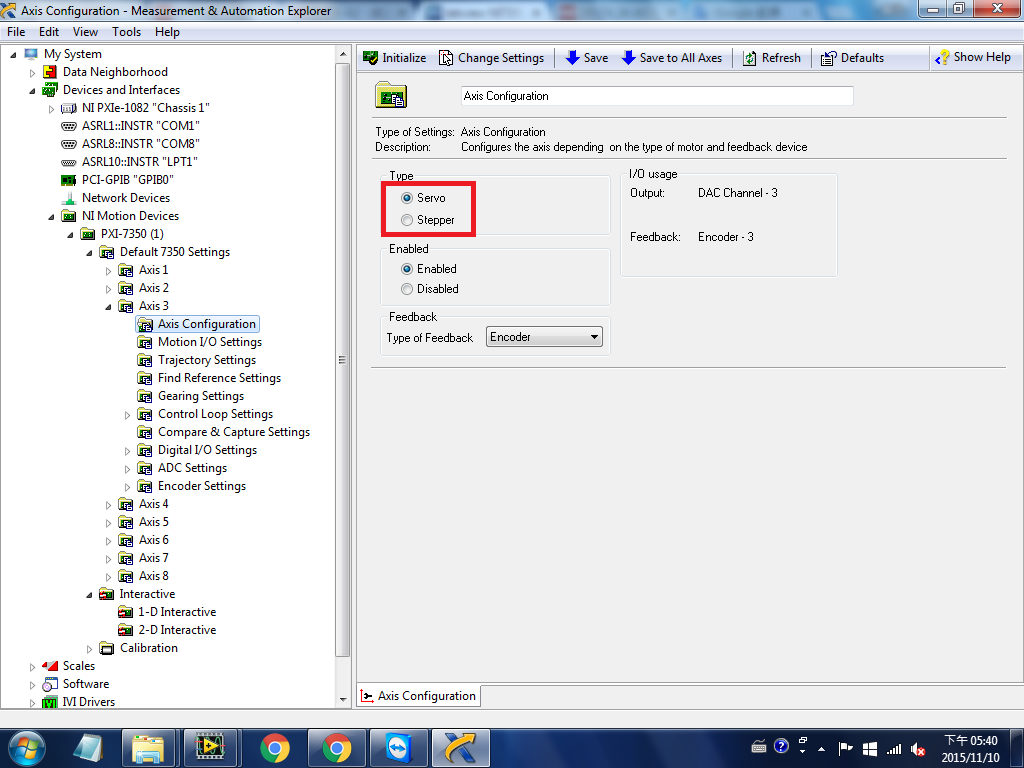Screen dimensions: 1024x768
Task: Restore Defaults from the toolbar
Action: [852, 58]
